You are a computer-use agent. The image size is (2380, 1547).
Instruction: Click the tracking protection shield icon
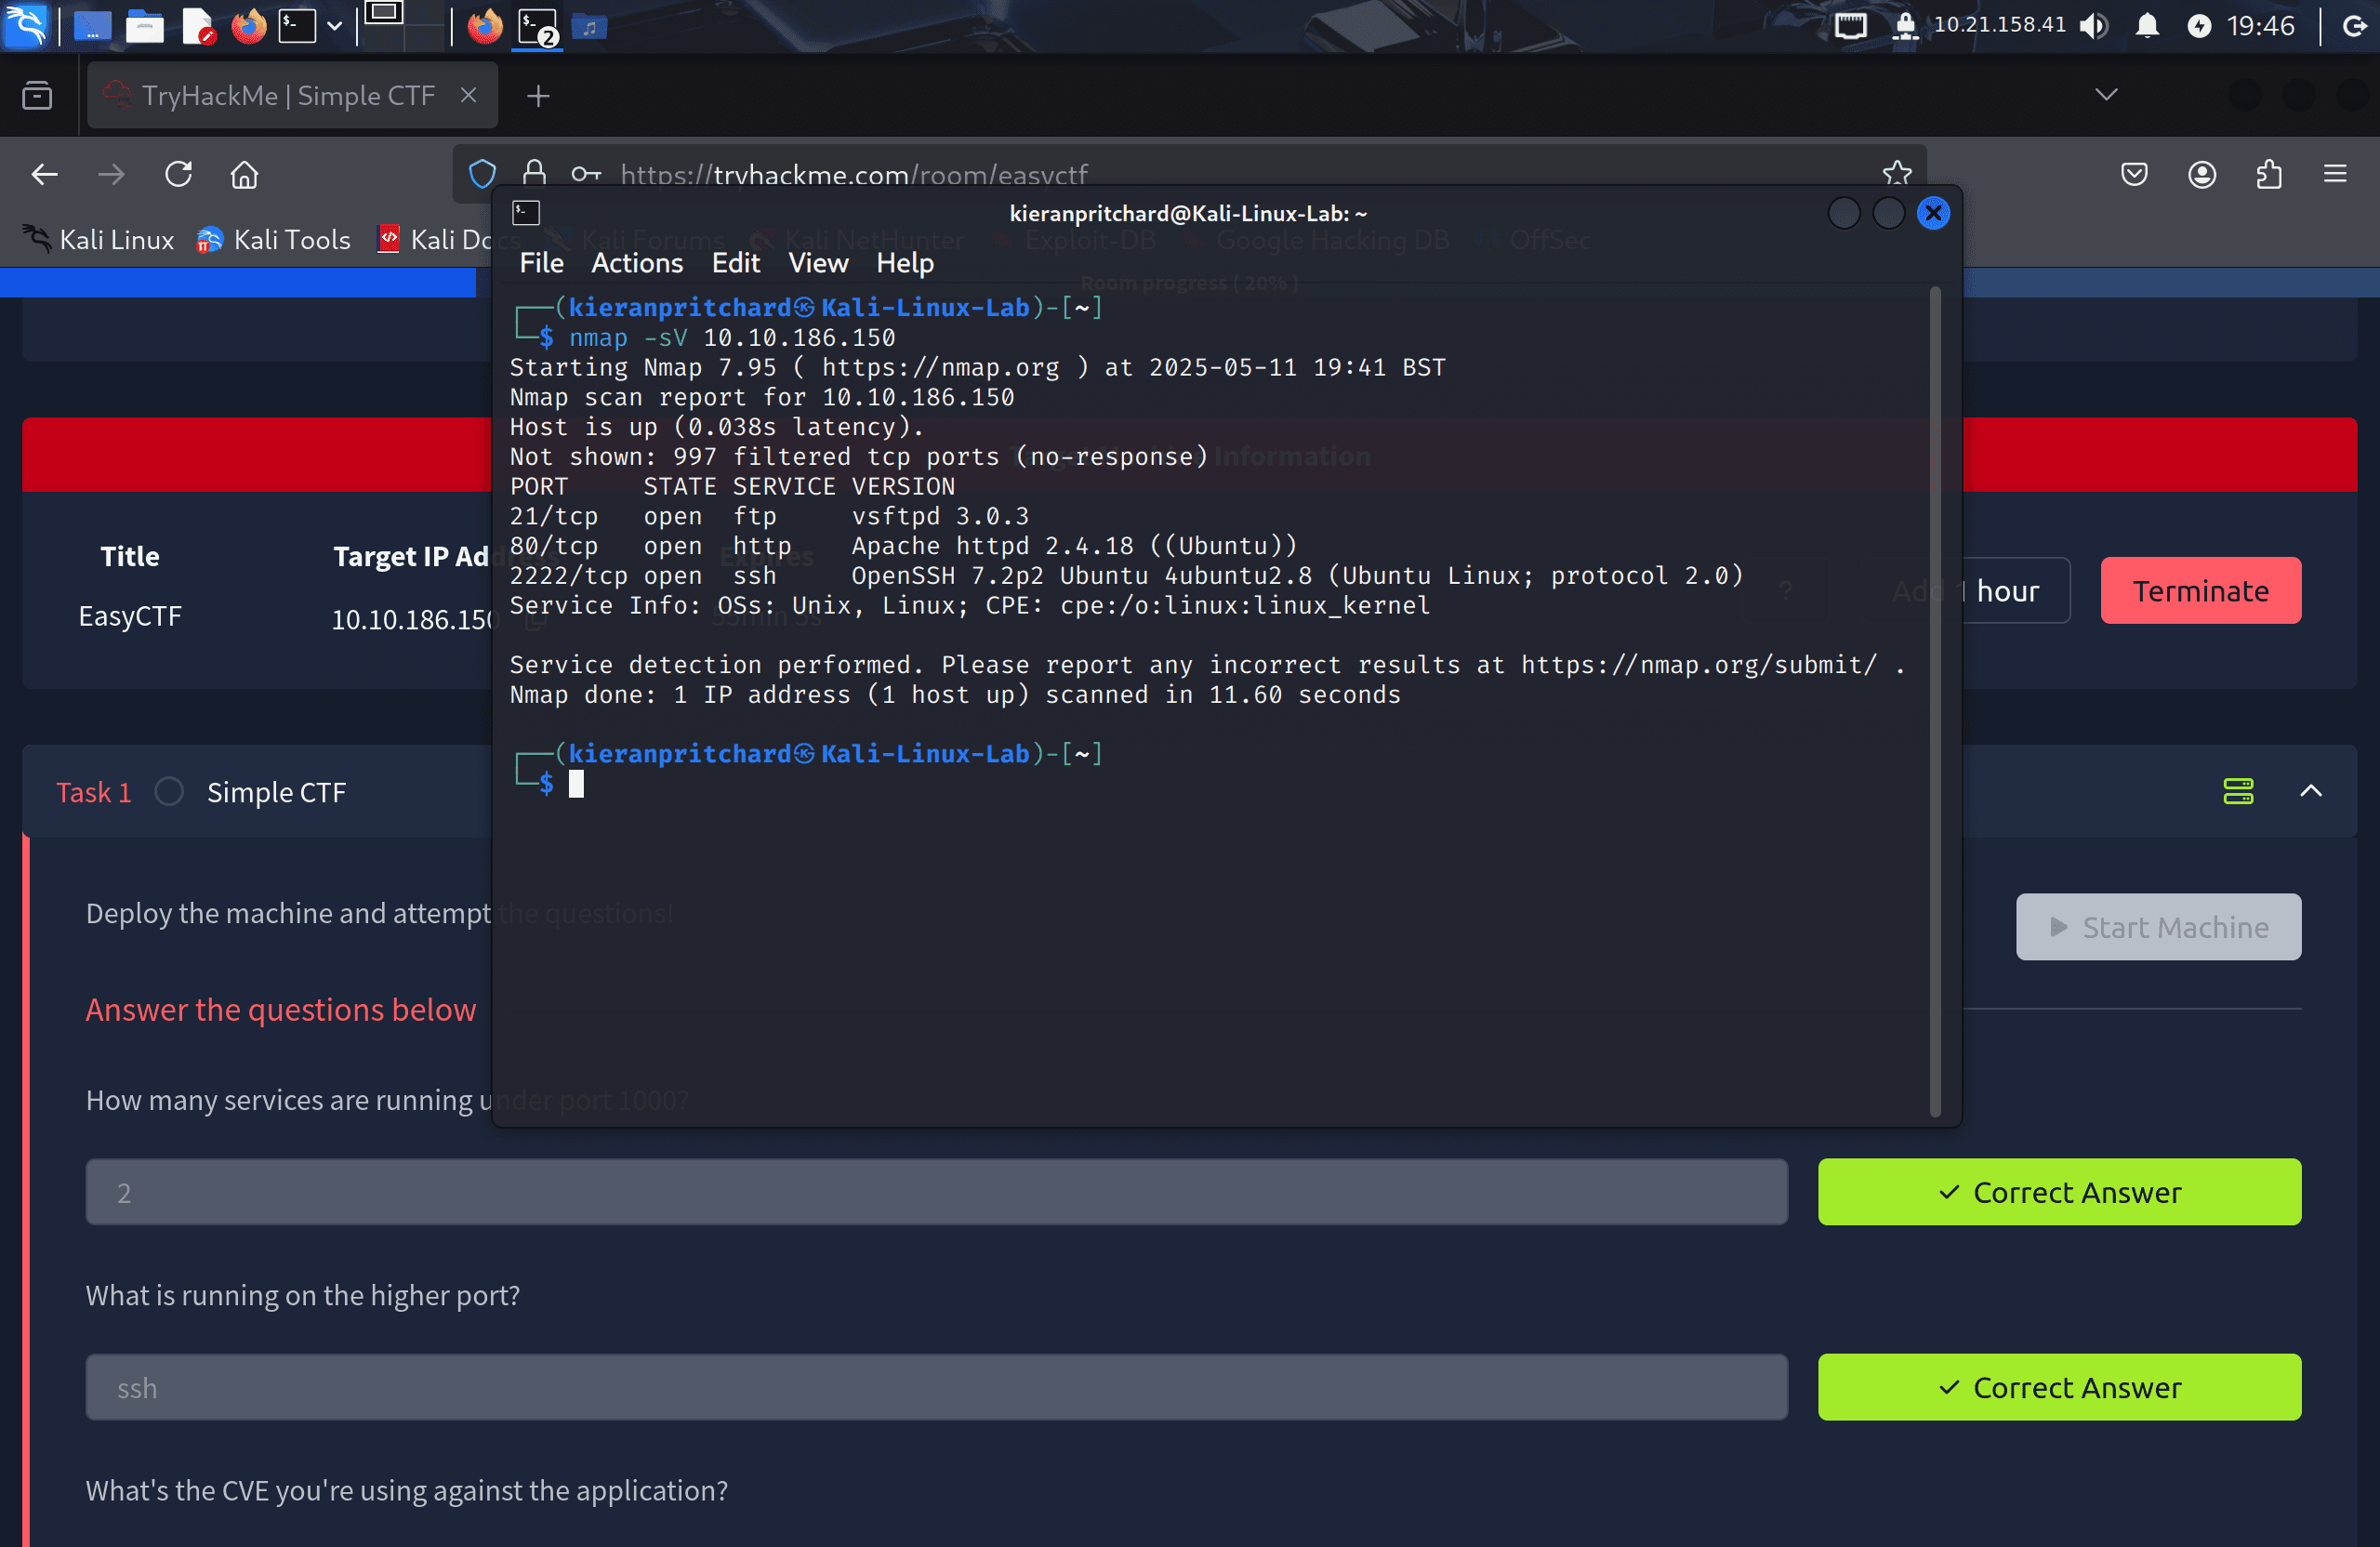point(482,175)
